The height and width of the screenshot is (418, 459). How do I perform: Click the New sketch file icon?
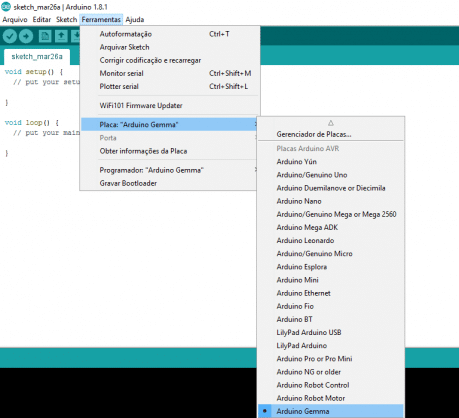pyautogui.click(x=45, y=36)
